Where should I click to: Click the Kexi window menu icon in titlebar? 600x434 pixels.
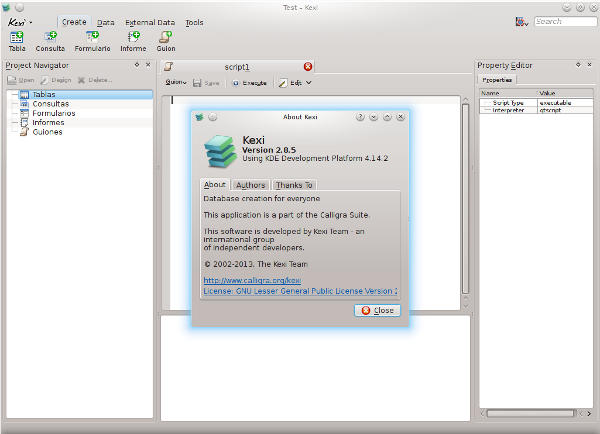(x=6, y=7)
